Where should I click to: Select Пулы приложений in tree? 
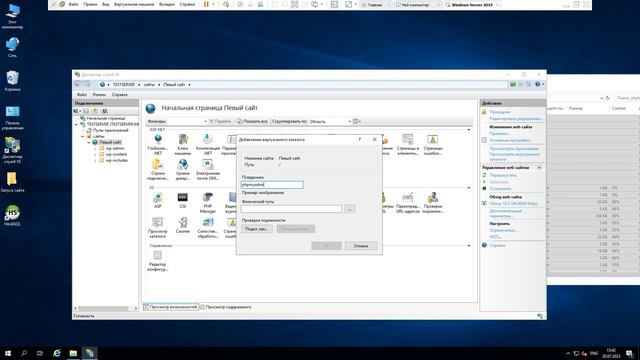point(108,130)
